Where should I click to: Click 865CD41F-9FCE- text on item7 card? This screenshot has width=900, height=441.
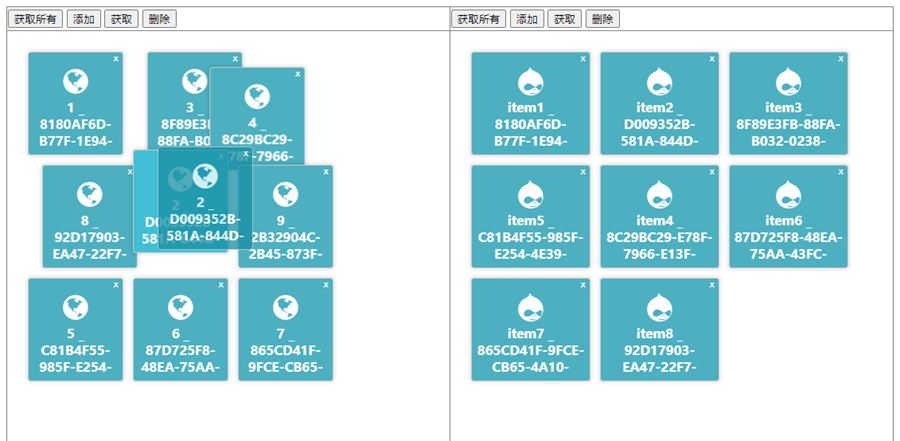[x=531, y=351]
